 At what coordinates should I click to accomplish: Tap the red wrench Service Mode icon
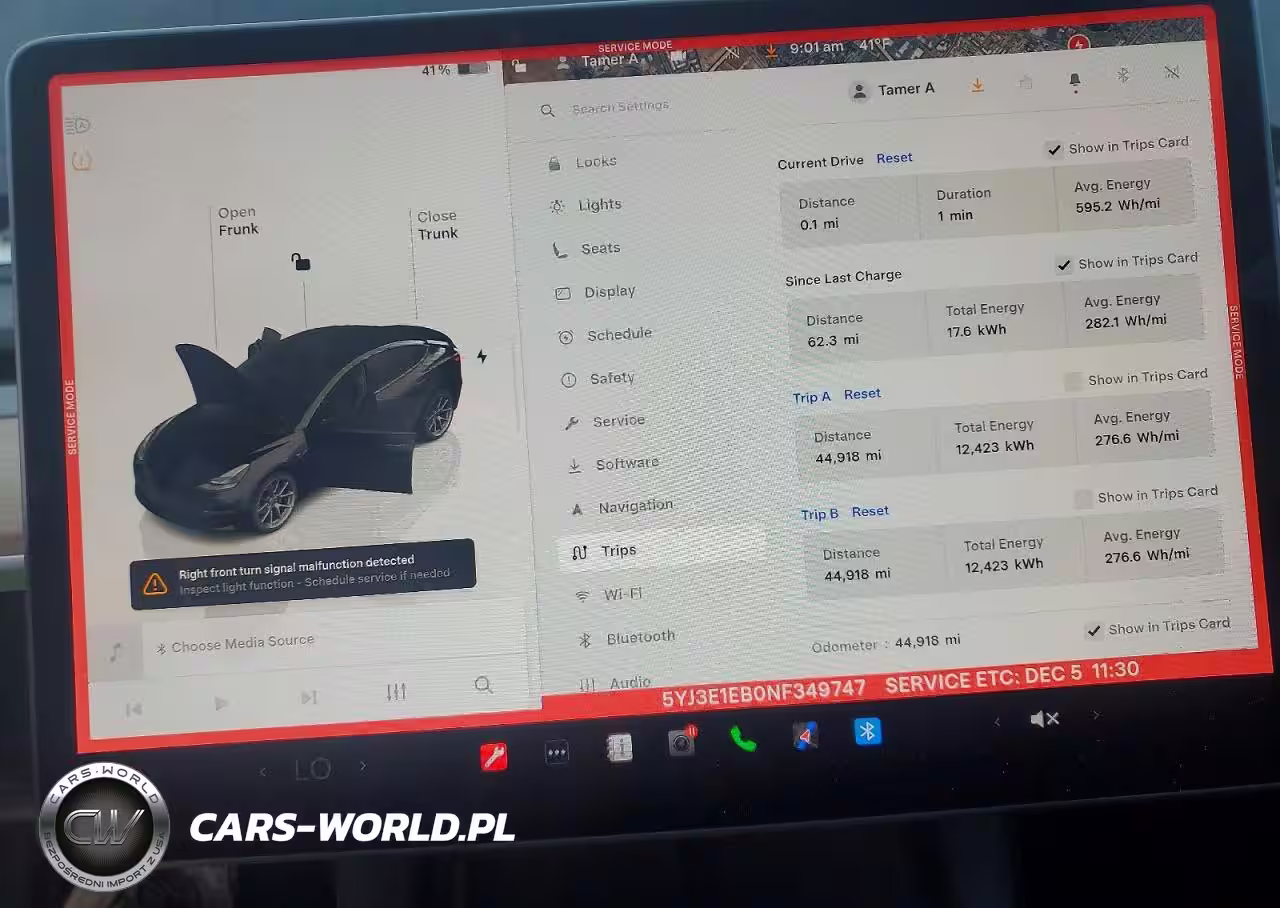coord(494,756)
